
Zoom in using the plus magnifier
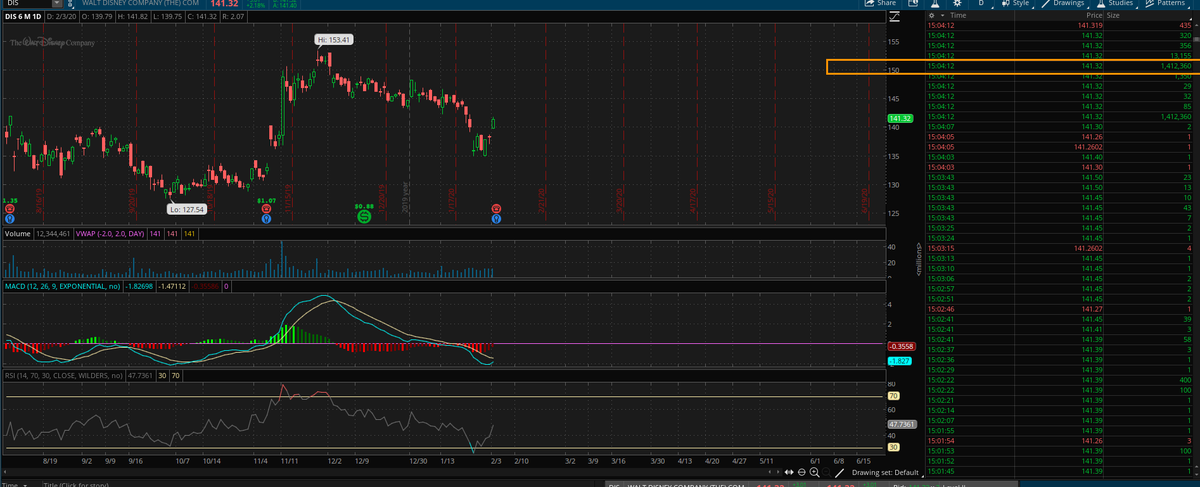coord(814,471)
